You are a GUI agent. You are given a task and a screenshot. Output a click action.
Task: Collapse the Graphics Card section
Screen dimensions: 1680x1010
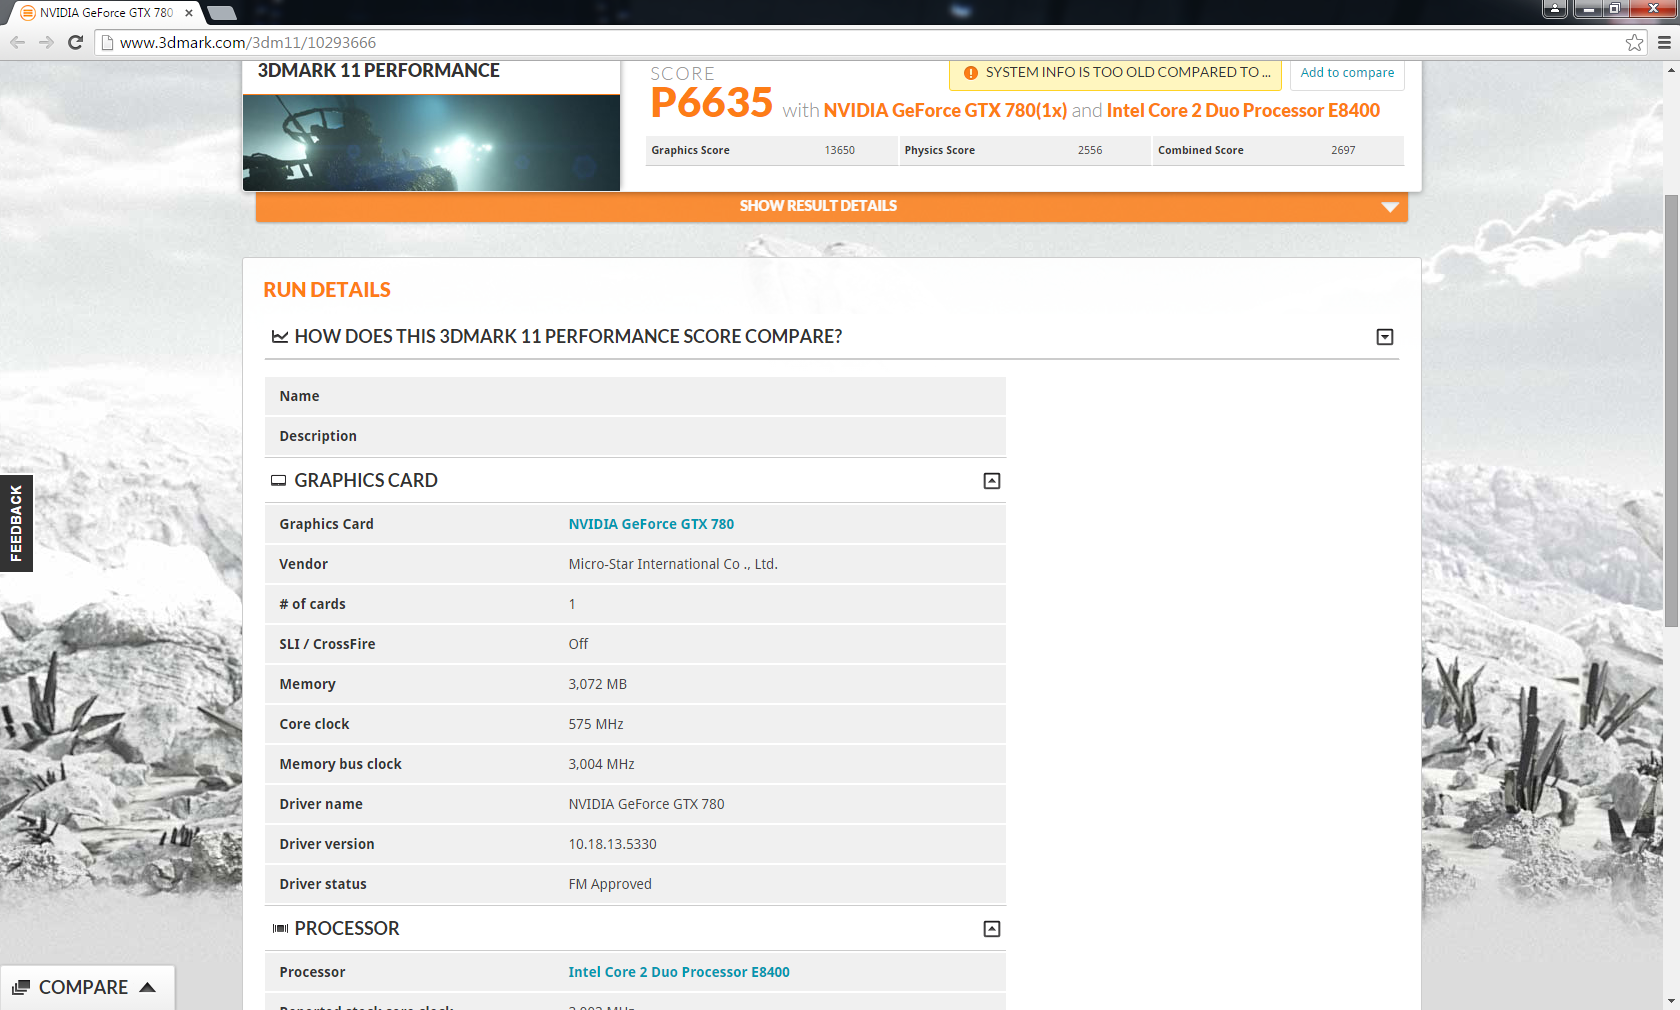[x=992, y=481]
